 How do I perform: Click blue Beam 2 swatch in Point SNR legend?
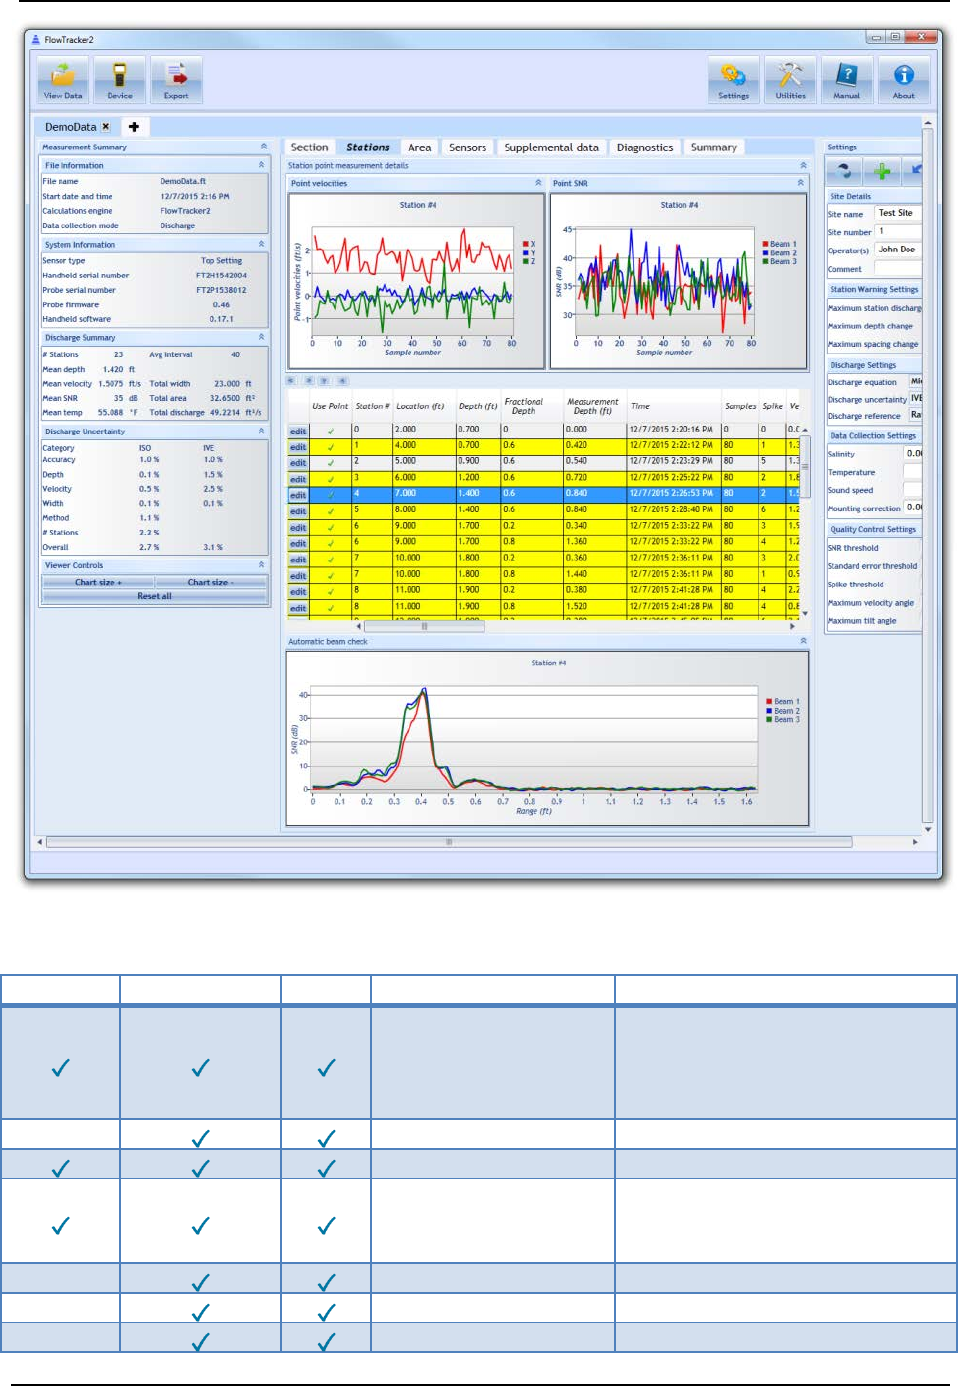pyautogui.click(x=766, y=253)
